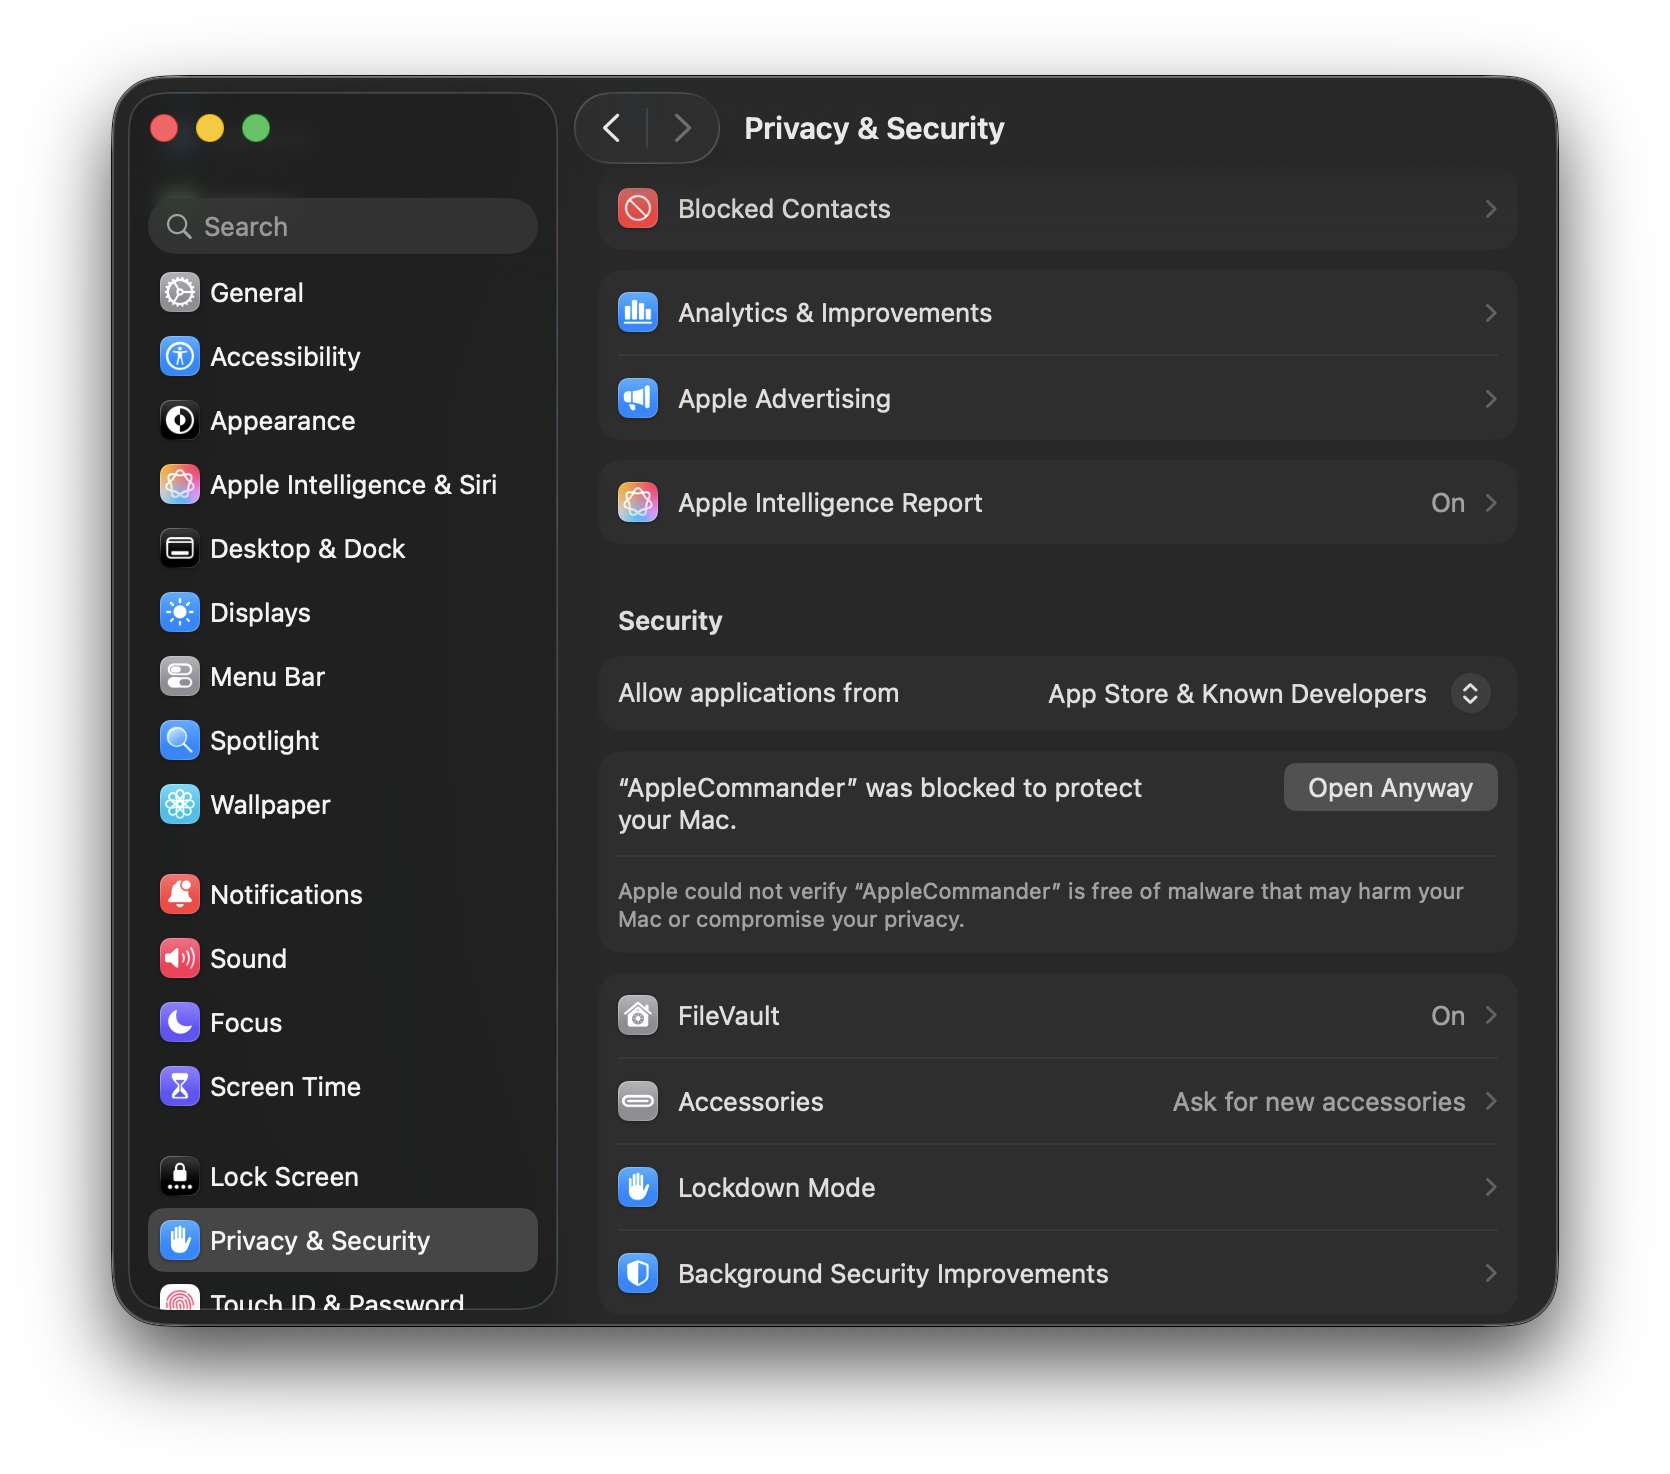Expand Apple Advertising via its chevron
The image size is (1670, 1474).
pos(1490,399)
